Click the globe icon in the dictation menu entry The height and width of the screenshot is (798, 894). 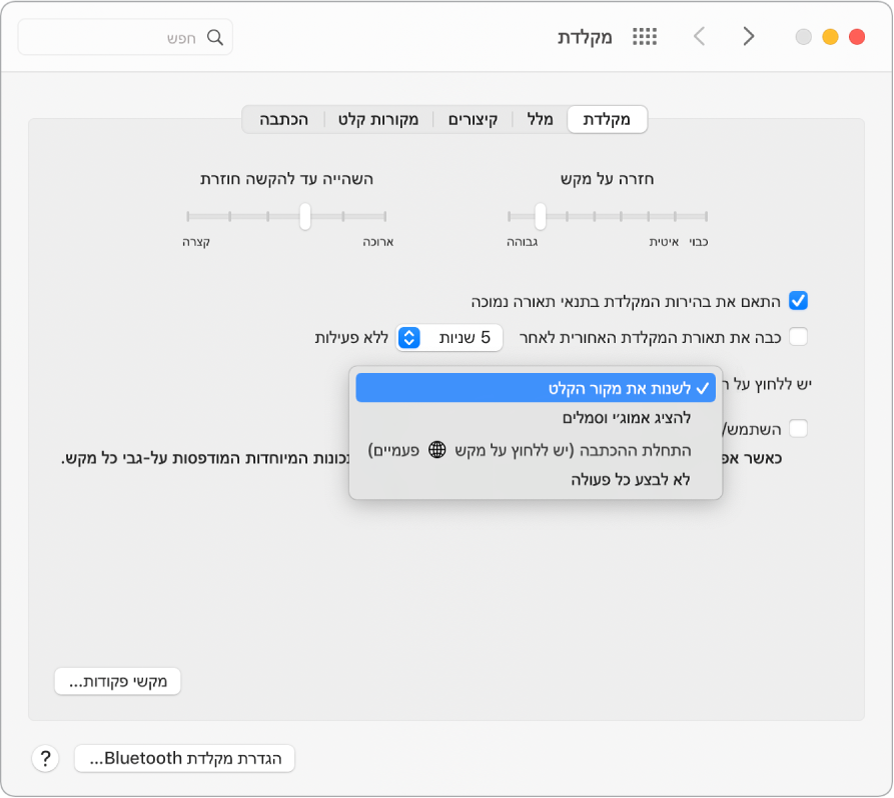pyautogui.click(x=436, y=449)
